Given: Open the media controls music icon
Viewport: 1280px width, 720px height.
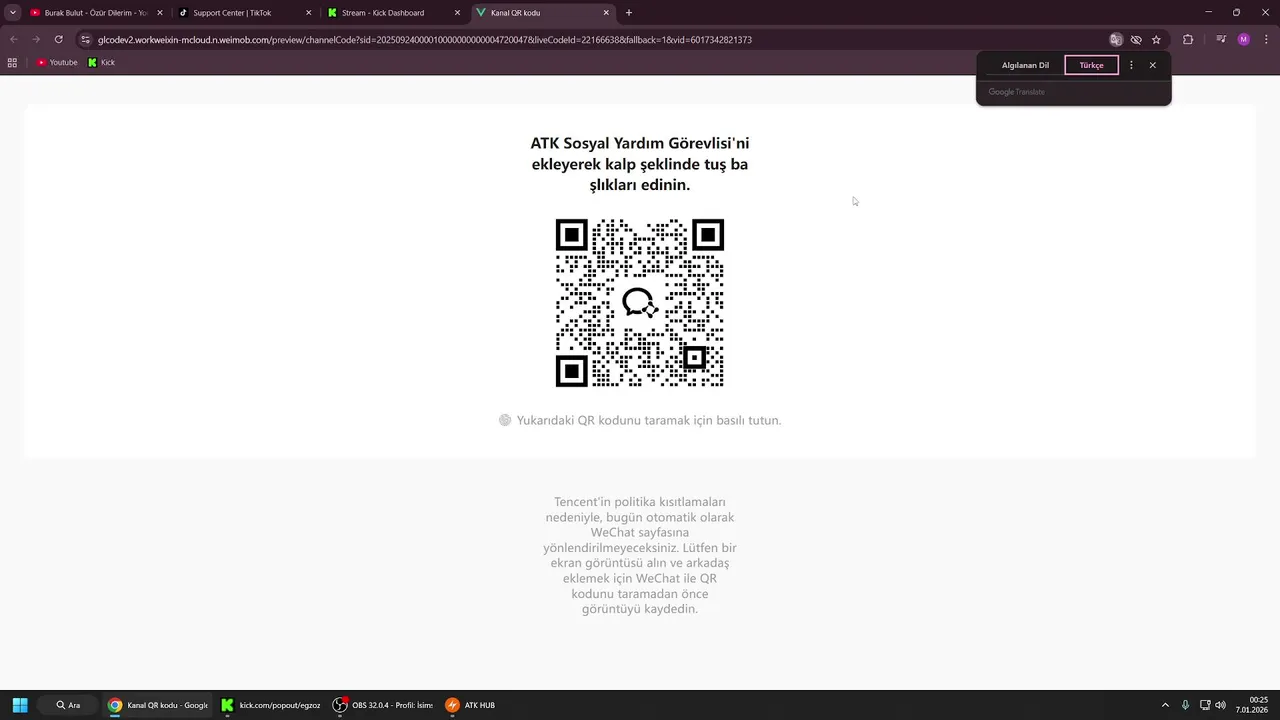Looking at the screenshot, I should tap(1221, 40).
